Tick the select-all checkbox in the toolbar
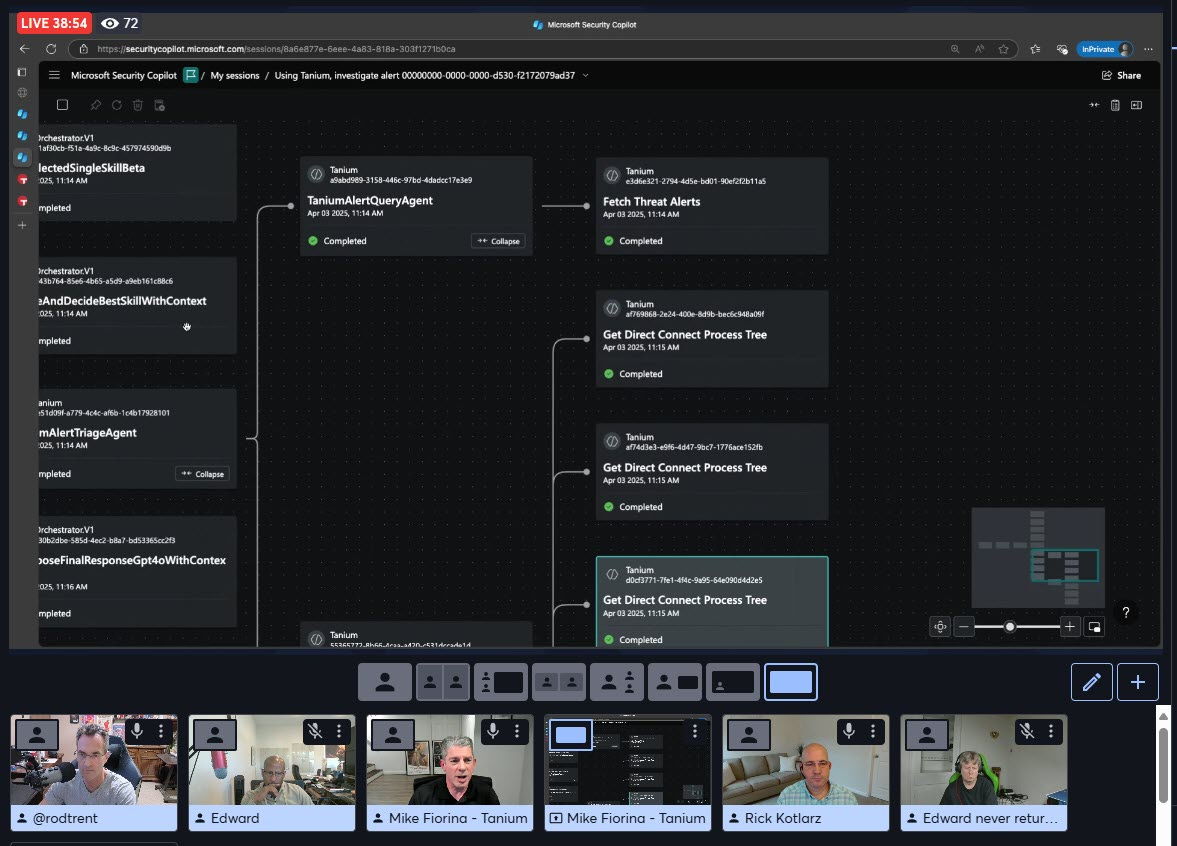 point(62,105)
